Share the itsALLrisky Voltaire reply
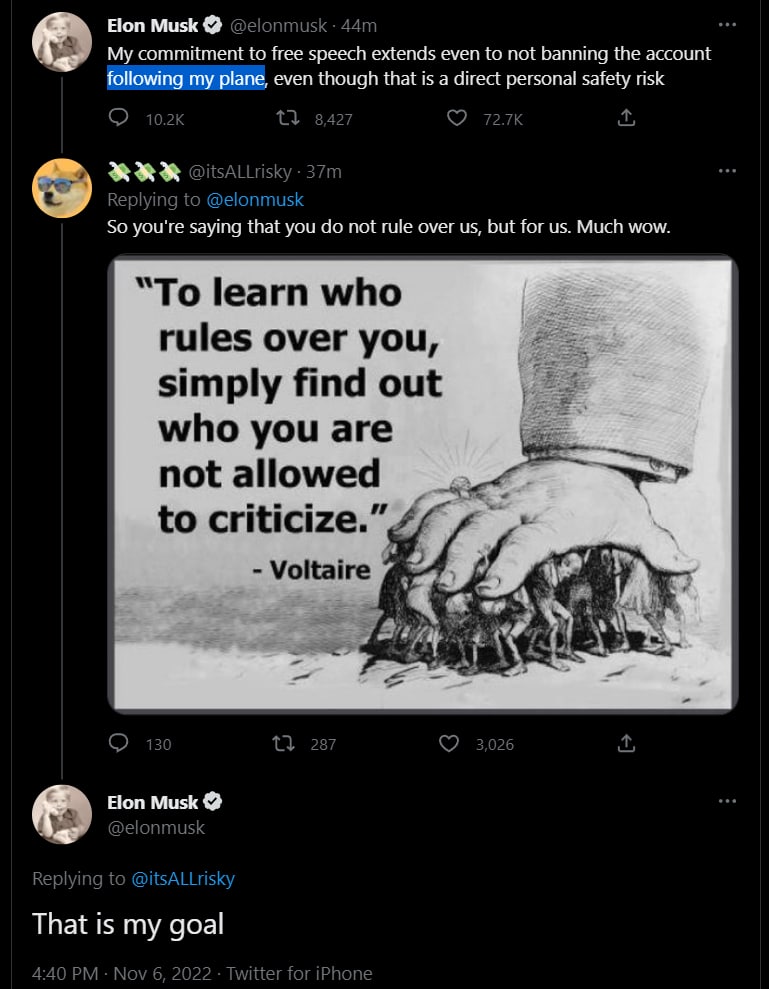This screenshot has height=989, width=769. 626,743
